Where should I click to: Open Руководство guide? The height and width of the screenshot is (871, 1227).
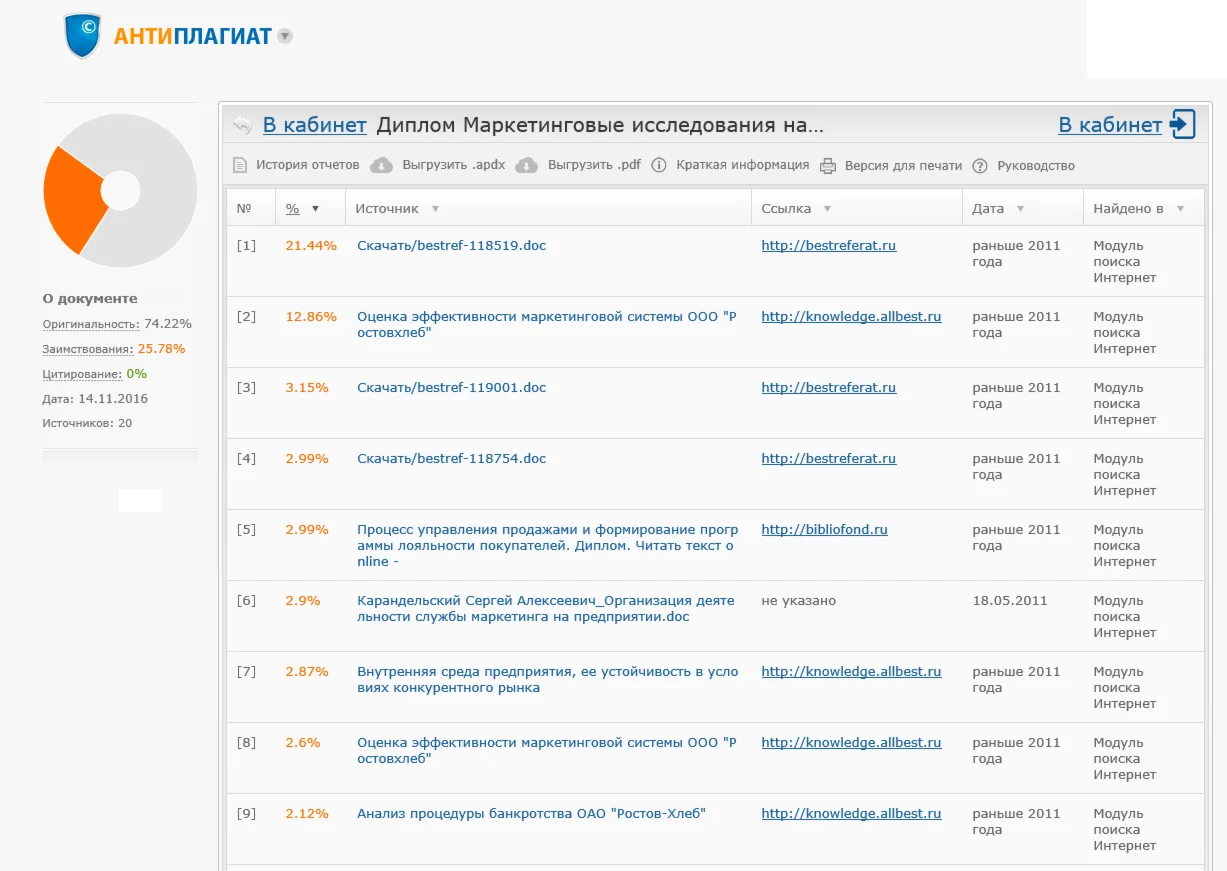point(1036,165)
